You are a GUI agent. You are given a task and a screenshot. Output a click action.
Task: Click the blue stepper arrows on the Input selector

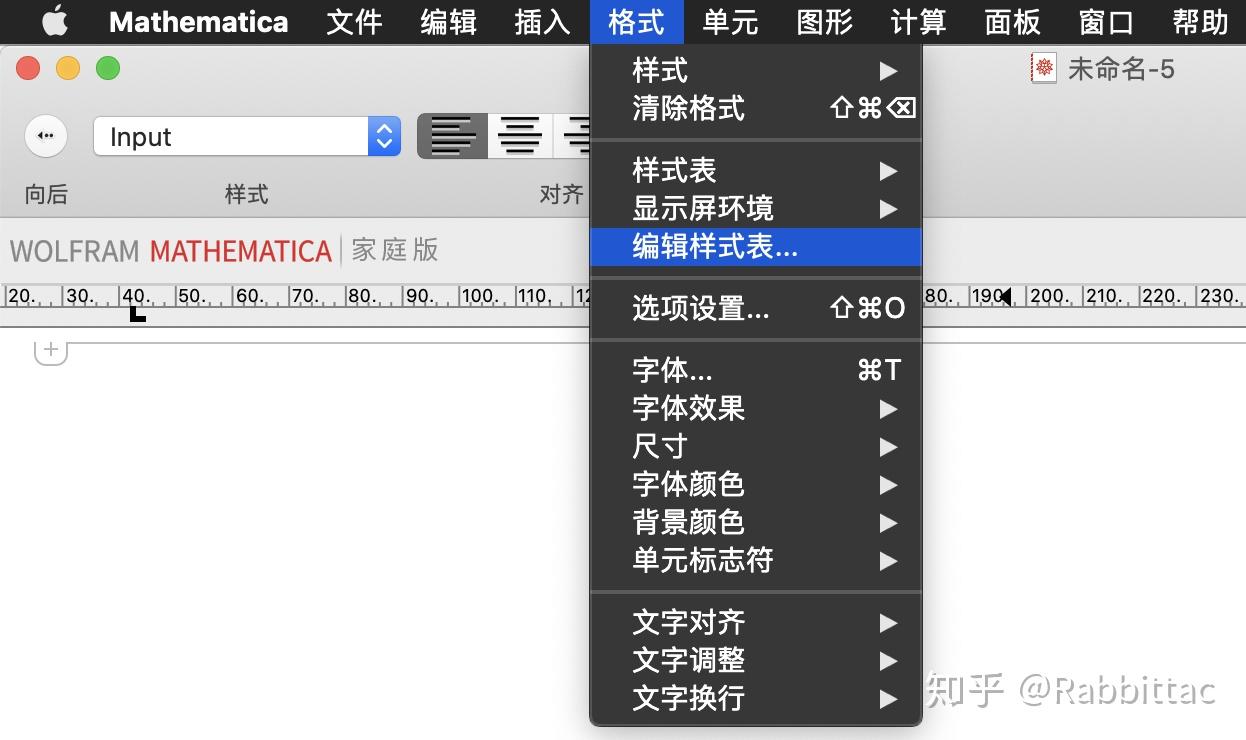(x=383, y=136)
